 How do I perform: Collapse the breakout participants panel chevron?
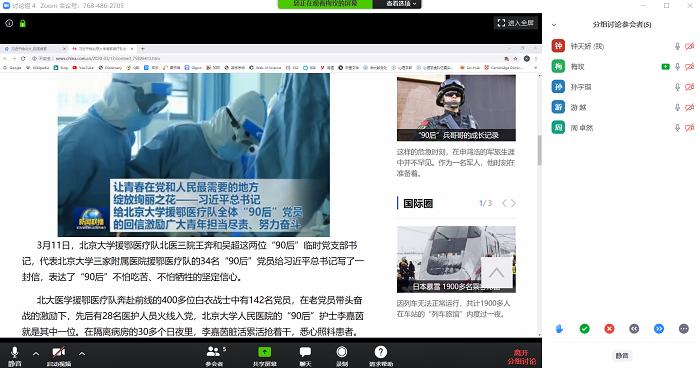click(554, 25)
